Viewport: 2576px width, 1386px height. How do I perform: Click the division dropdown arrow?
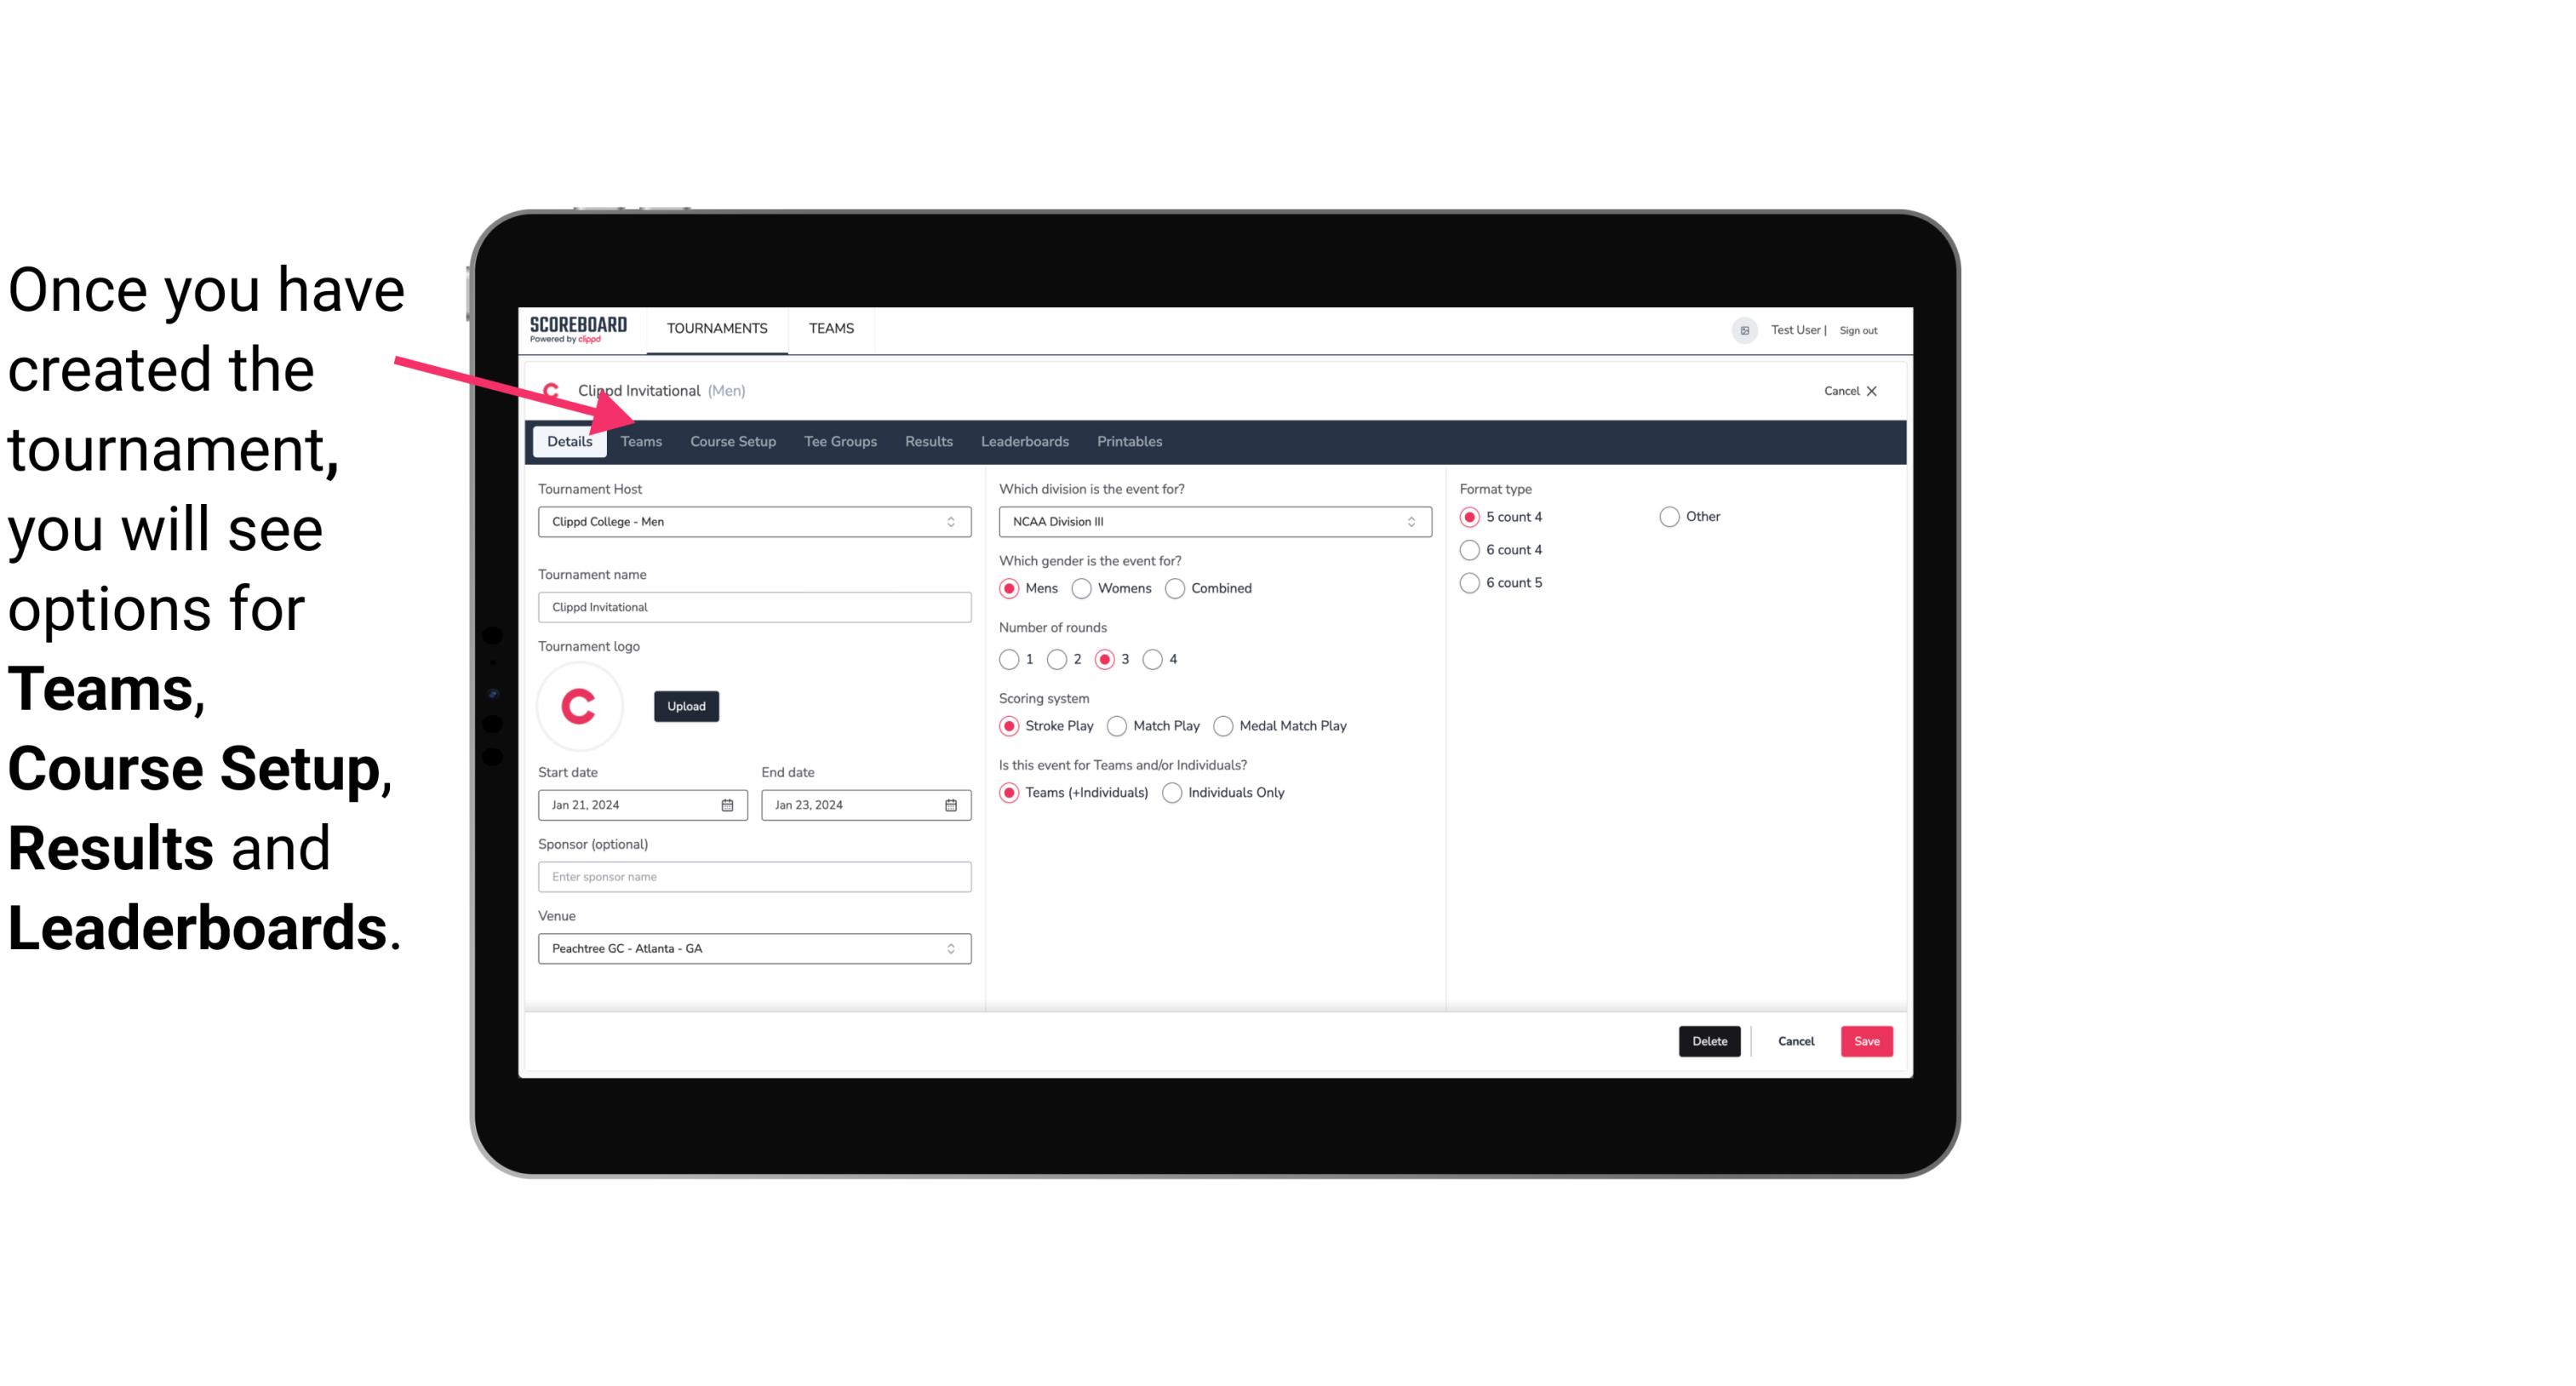(x=1407, y=521)
